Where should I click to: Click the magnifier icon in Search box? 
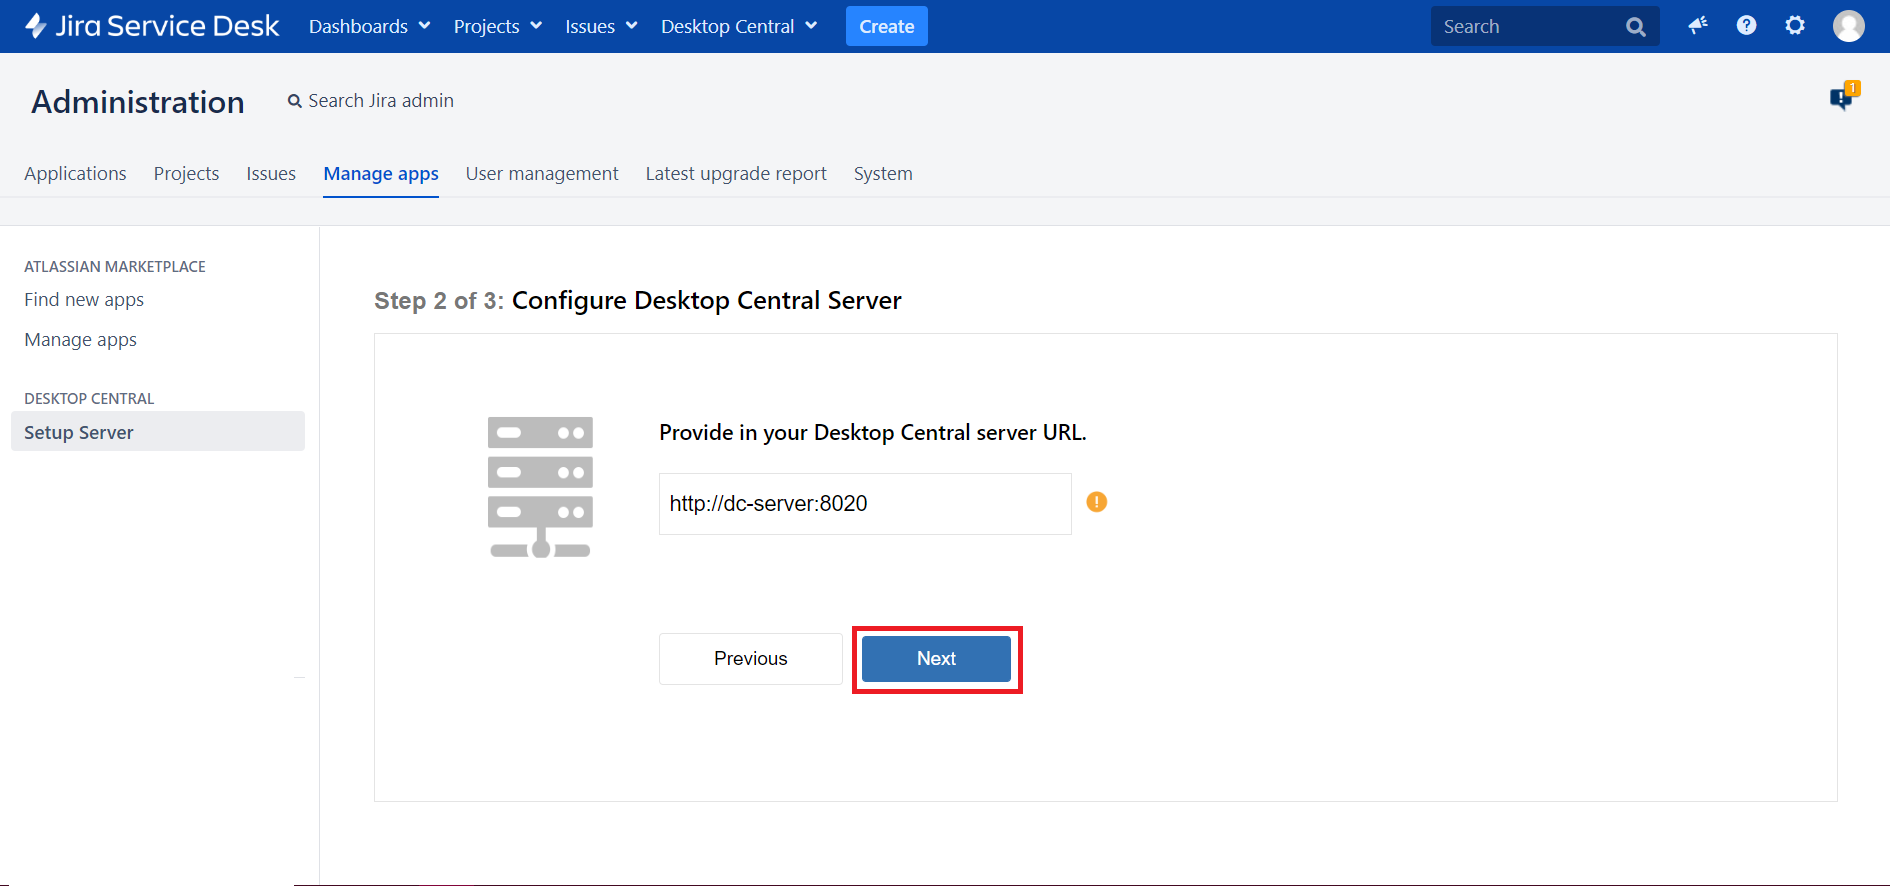pyautogui.click(x=1635, y=27)
